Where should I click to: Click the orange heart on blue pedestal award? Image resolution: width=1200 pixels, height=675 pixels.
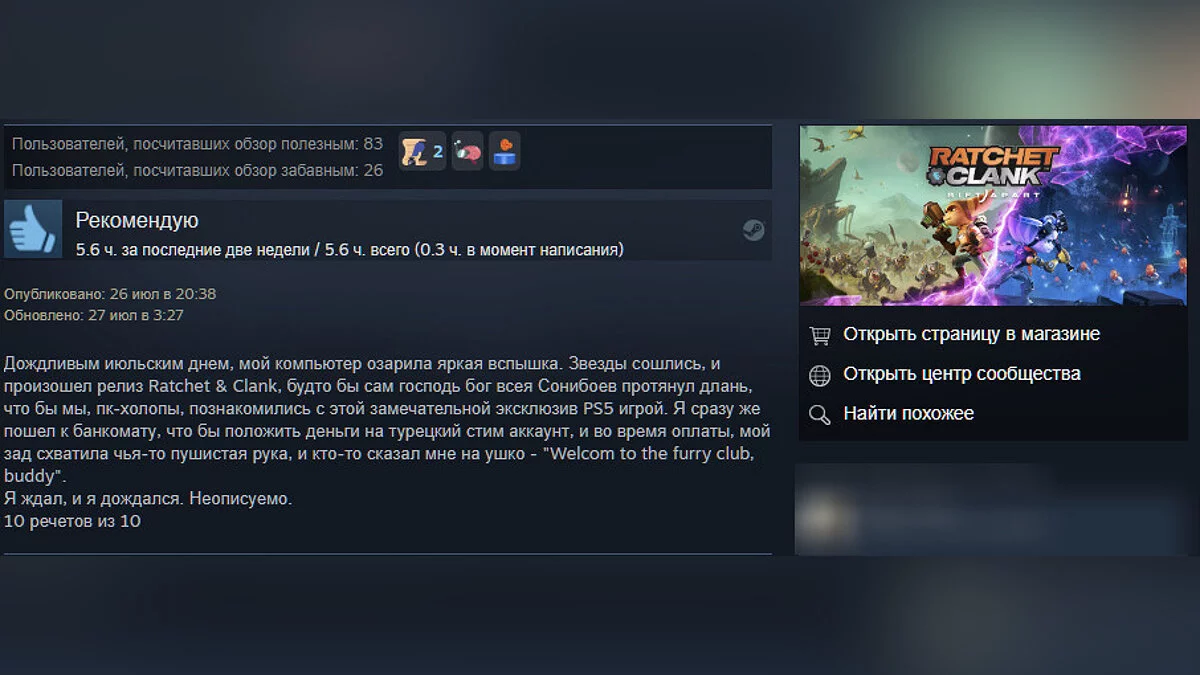[x=504, y=152]
